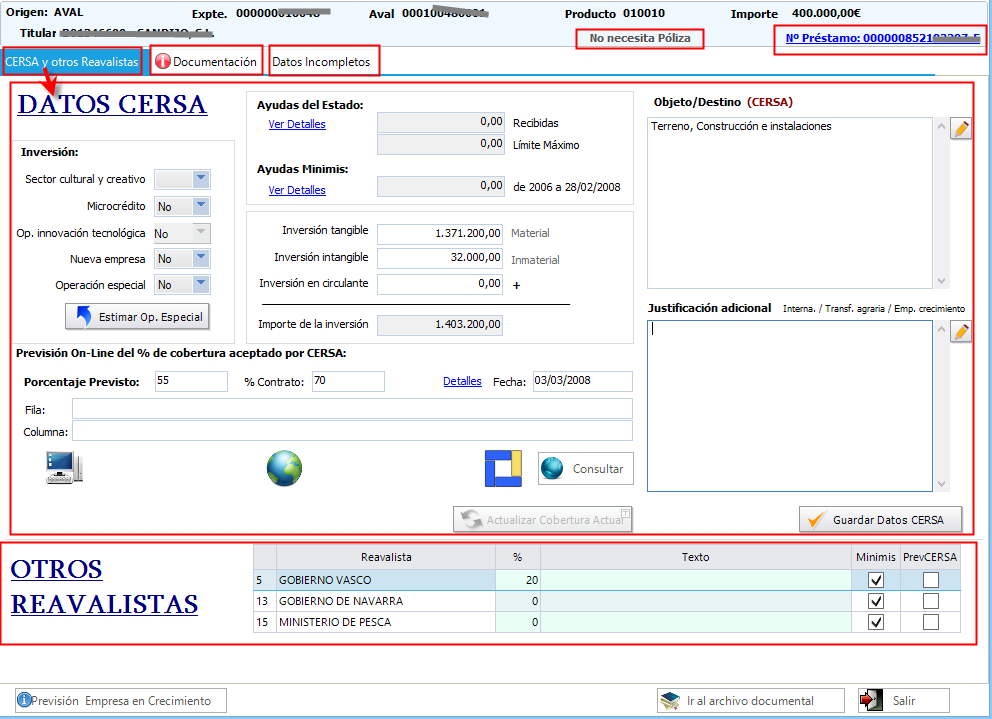Toggle Minimis checkbox for MINISTERIO DE PESCA
Image resolution: width=992 pixels, height=719 pixels.
click(x=876, y=622)
